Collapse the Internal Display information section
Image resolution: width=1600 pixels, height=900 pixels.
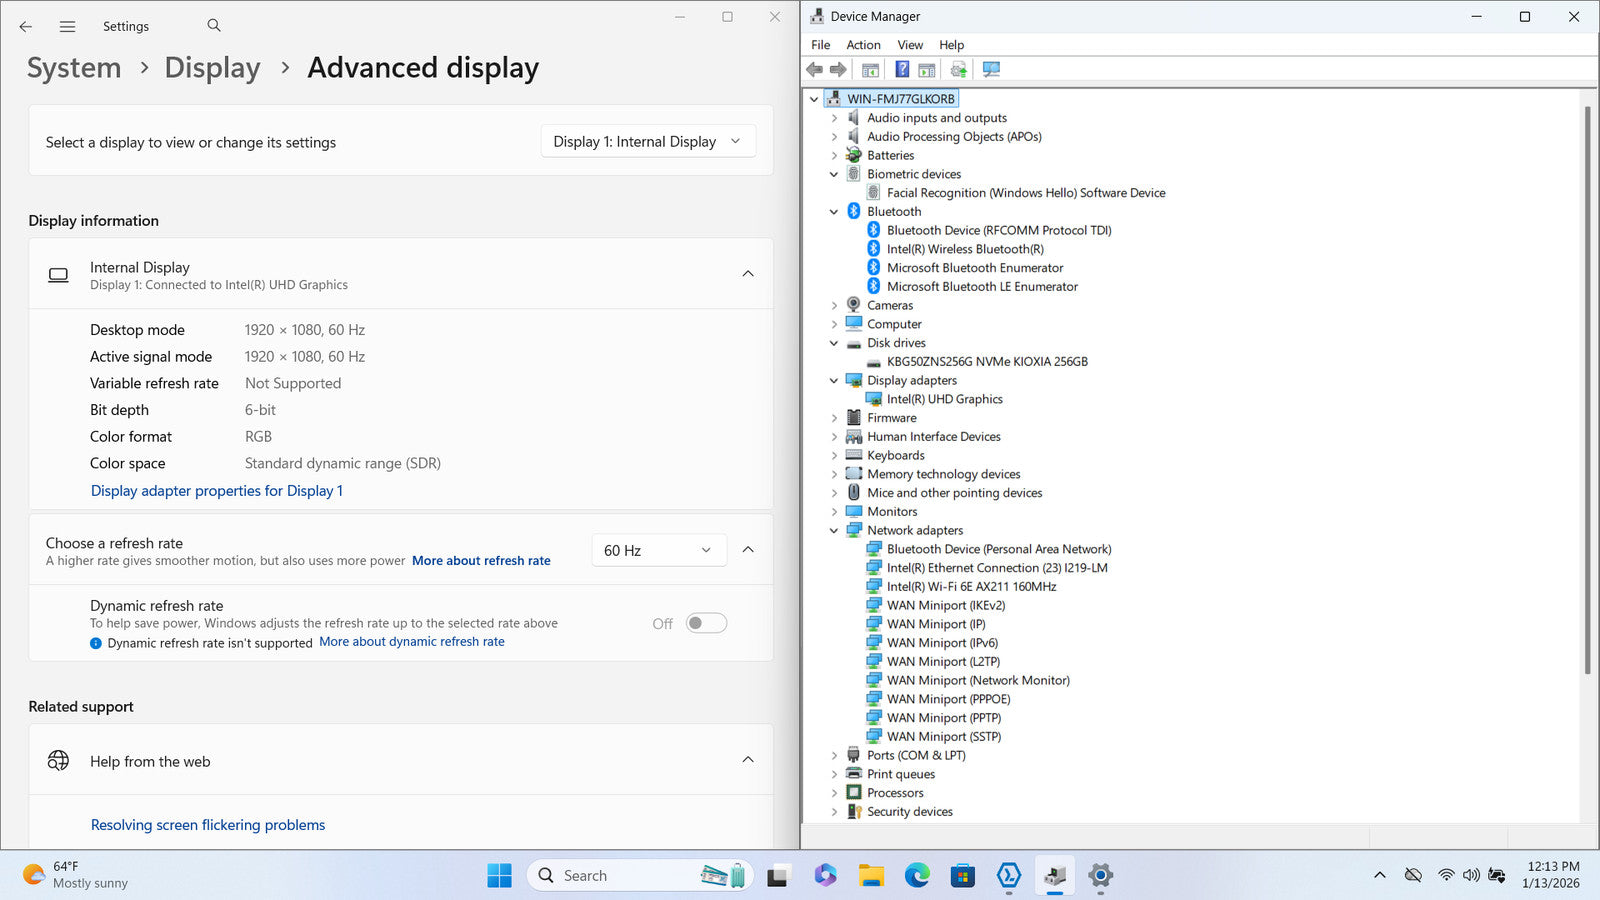coord(747,274)
